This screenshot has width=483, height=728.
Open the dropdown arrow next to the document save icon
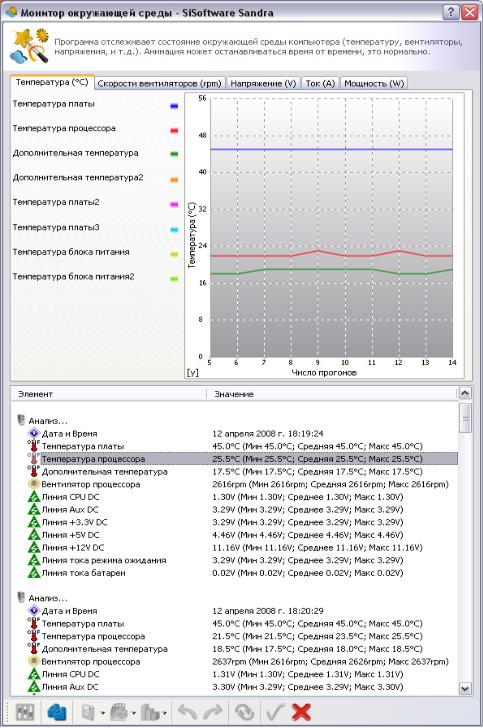[x=102, y=713]
